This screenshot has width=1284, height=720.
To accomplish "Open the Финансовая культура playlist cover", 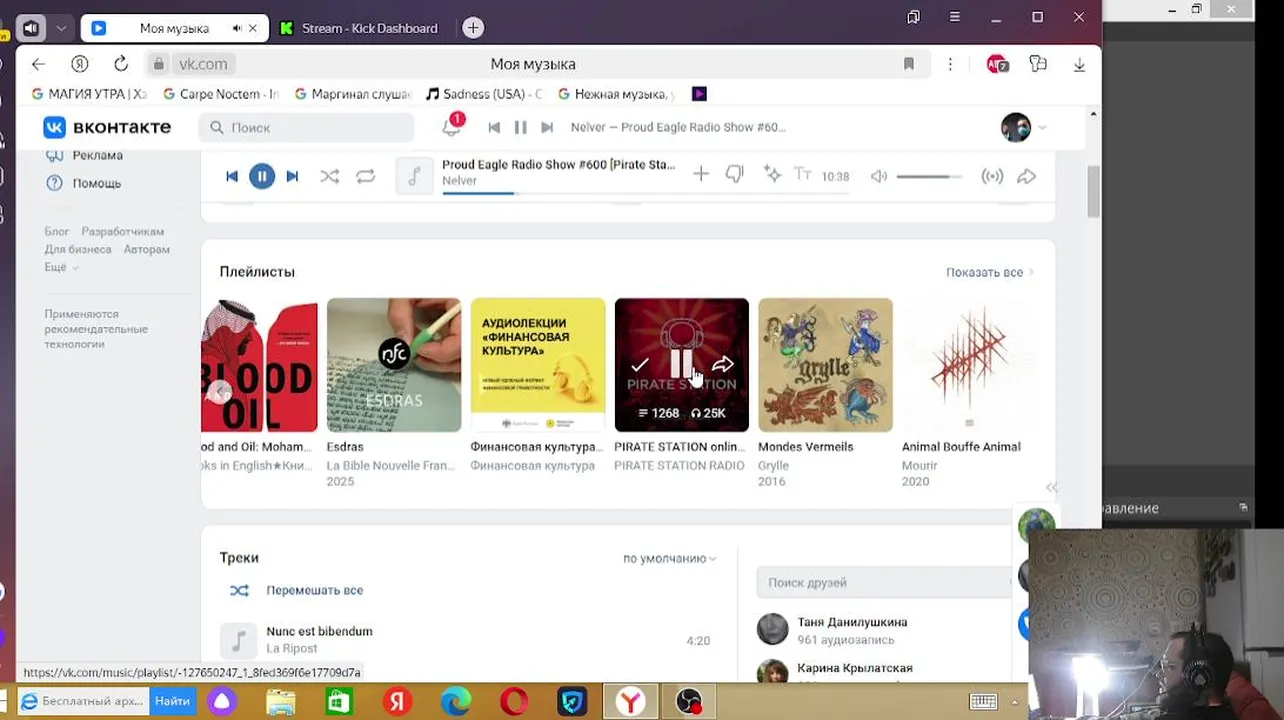I will pyautogui.click(x=538, y=365).
